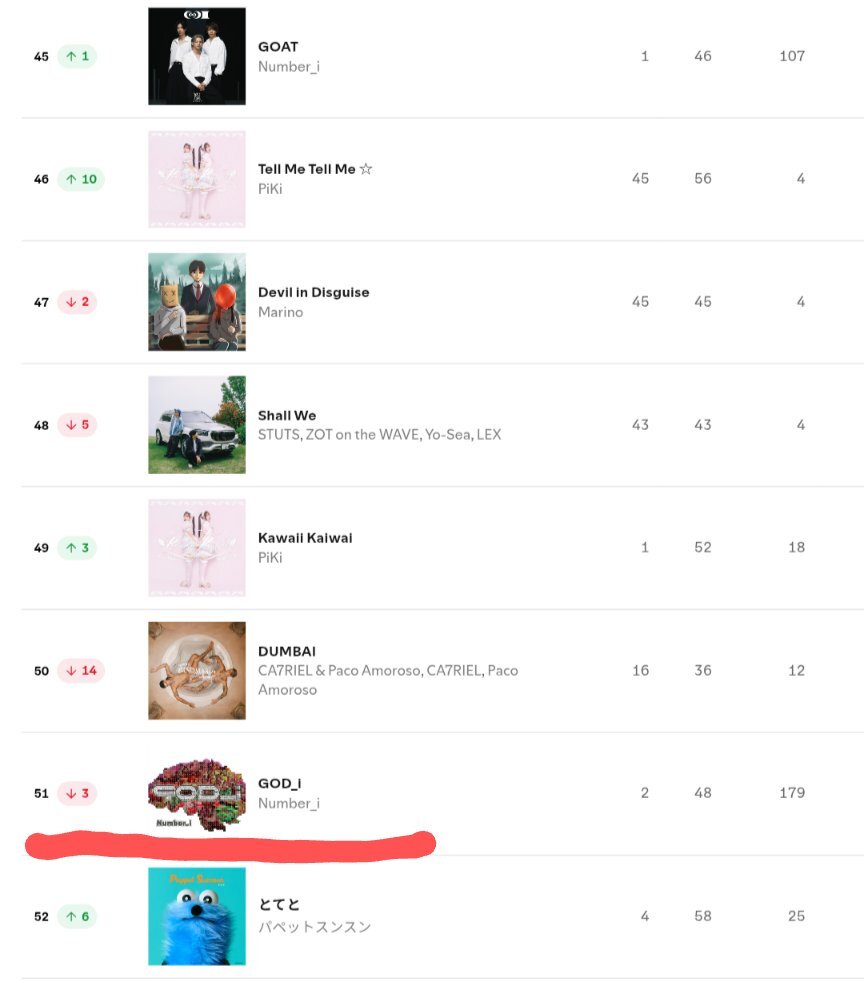
Task: Open the パペットスンスン artist link
Action: click(x=315, y=926)
